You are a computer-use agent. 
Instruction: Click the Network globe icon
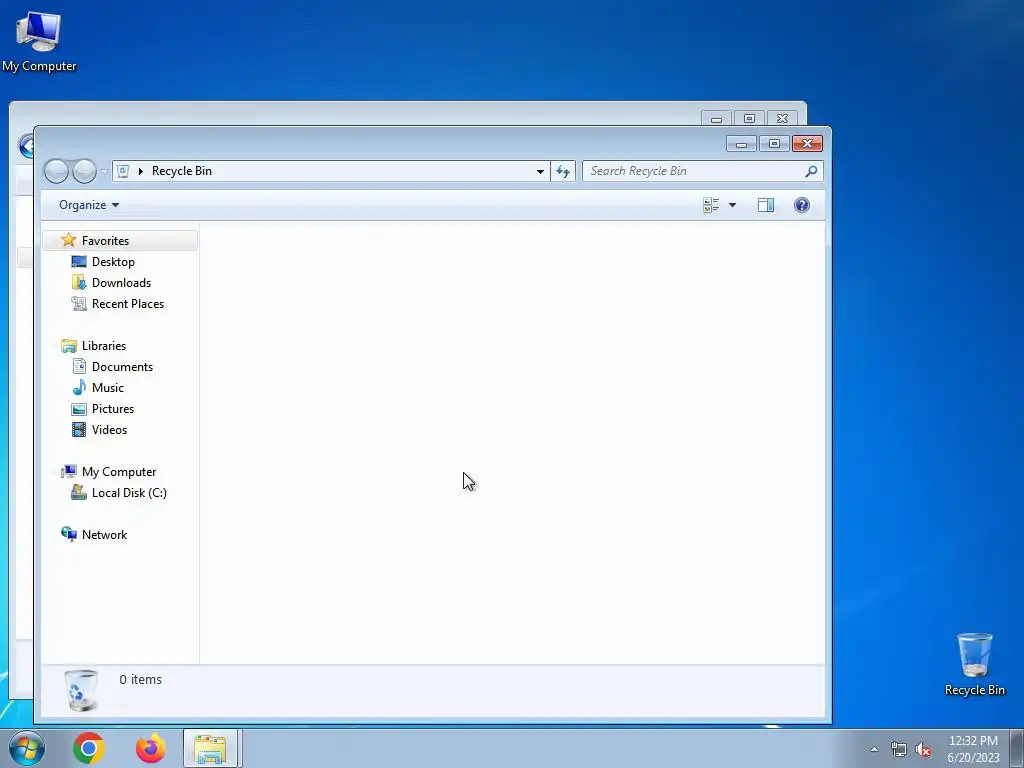pos(69,534)
